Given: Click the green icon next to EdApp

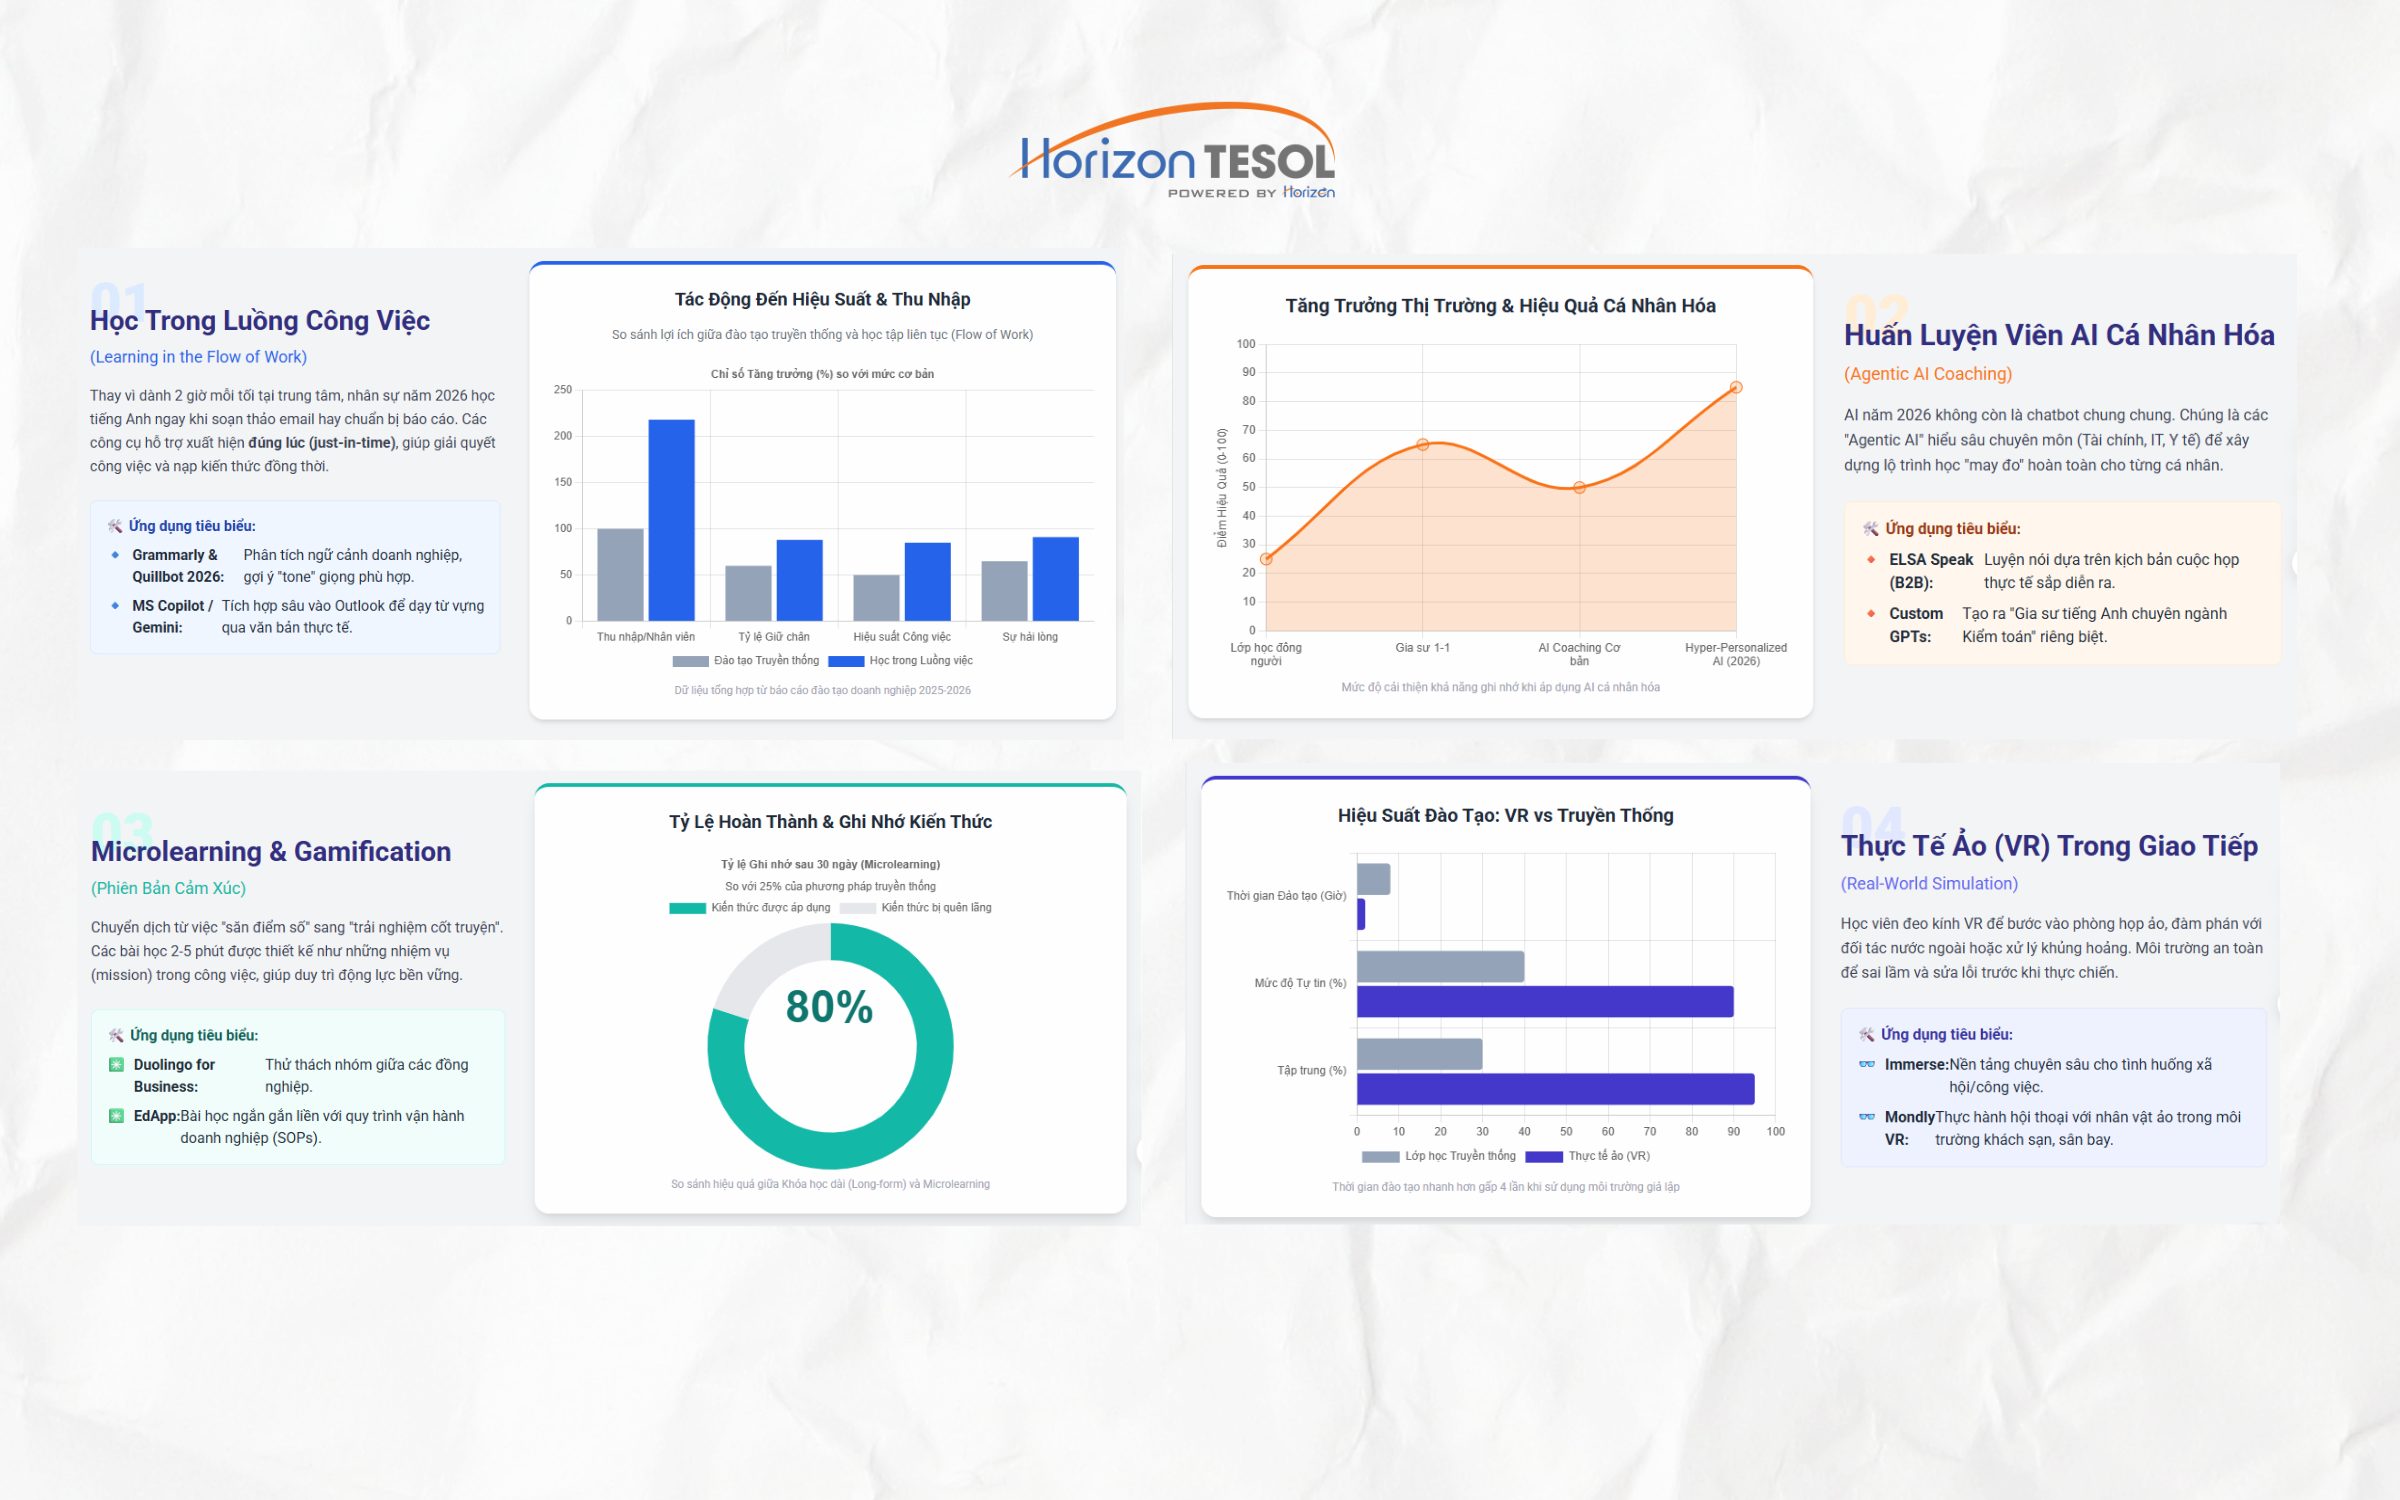Looking at the screenshot, I should click(116, 1116).
